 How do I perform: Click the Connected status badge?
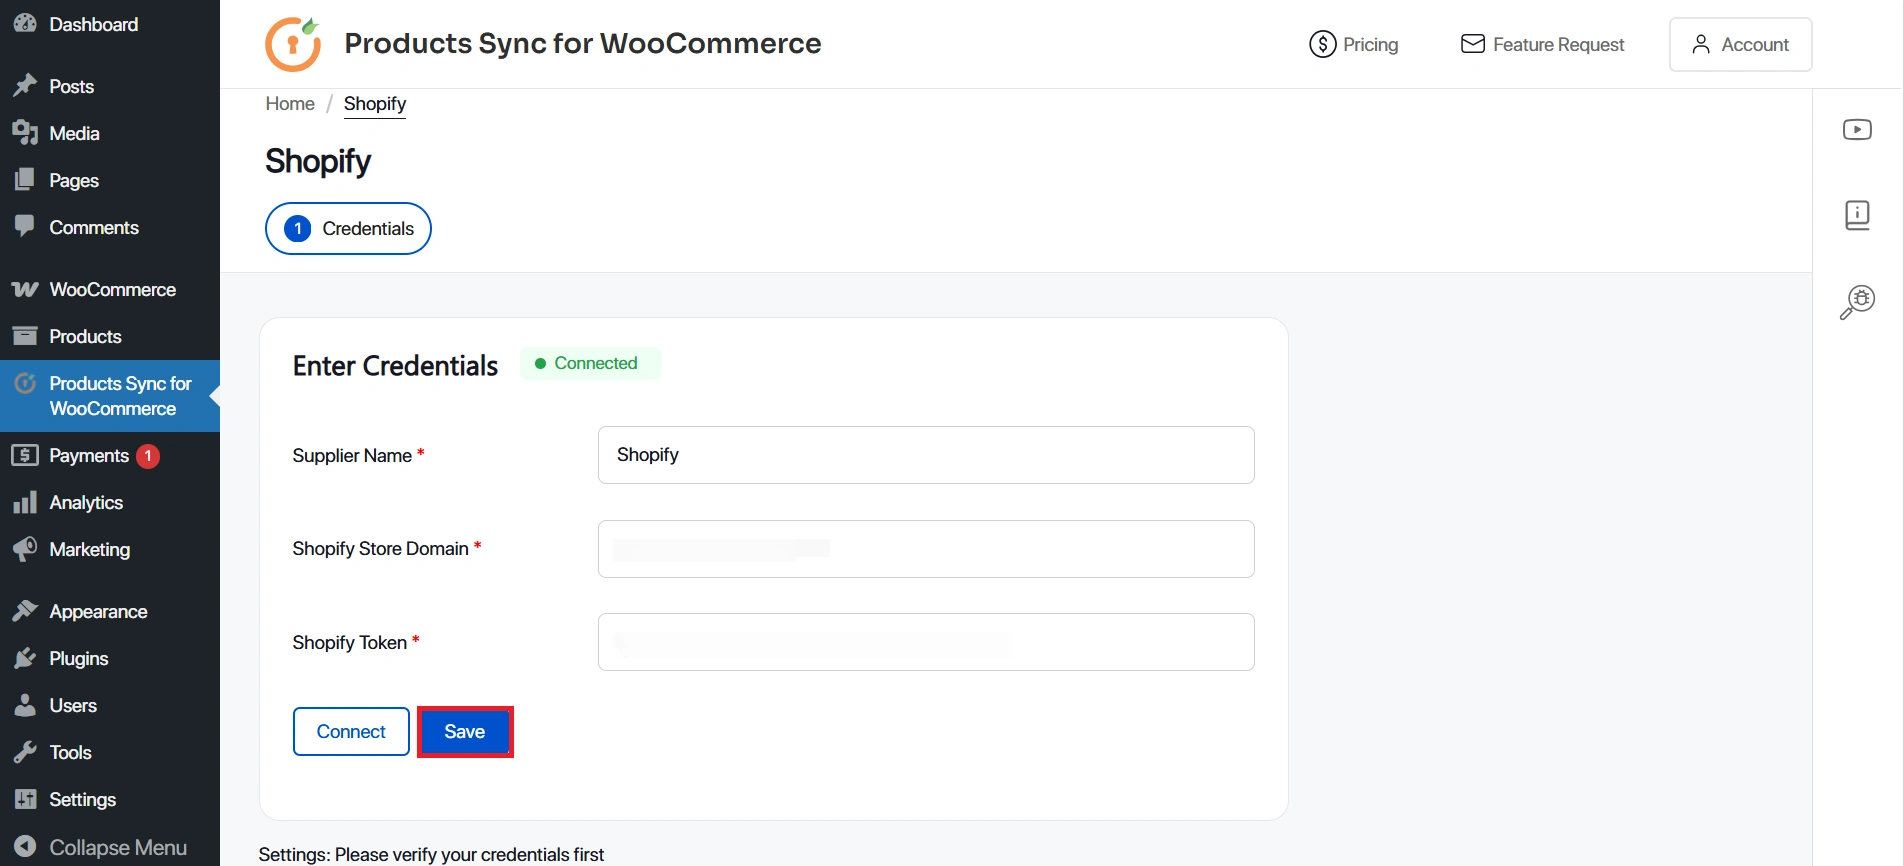click(x=590, y=363)
